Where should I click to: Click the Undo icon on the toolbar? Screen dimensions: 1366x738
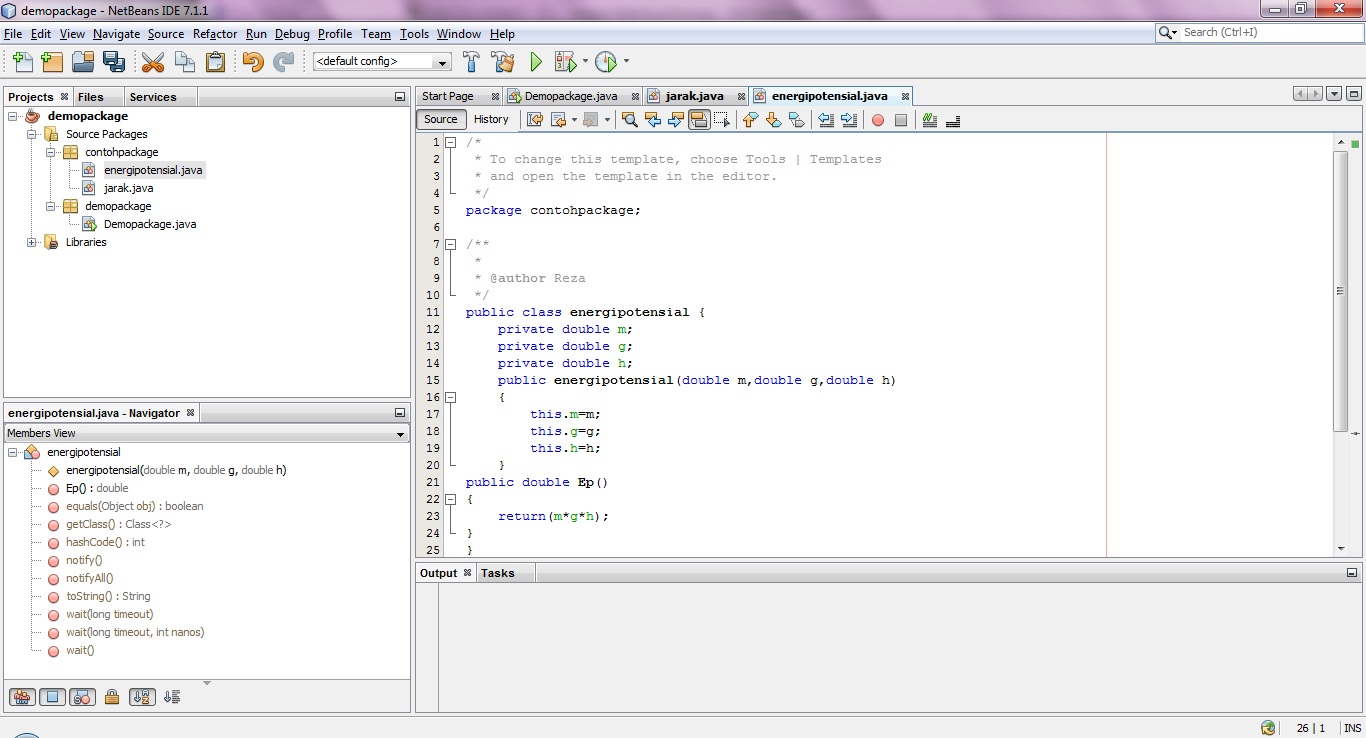click(253, 61)
